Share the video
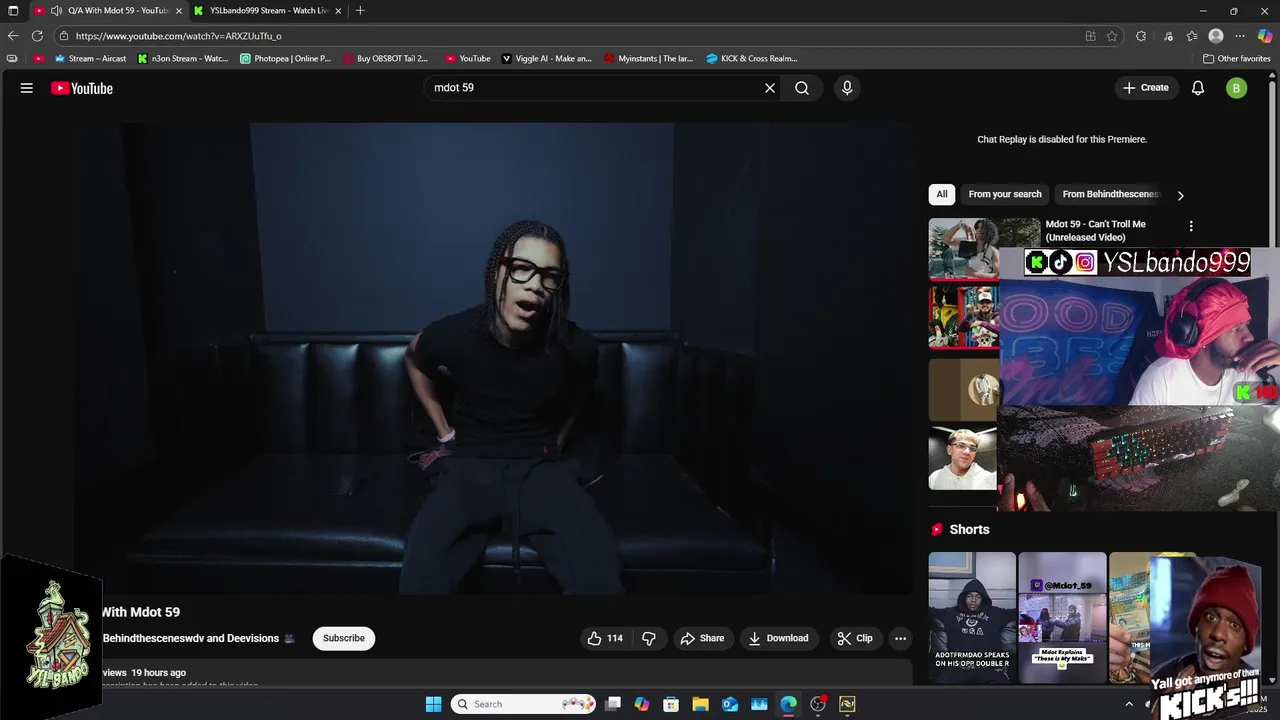This screenshot has height=720, width=1280. (702, 638)
